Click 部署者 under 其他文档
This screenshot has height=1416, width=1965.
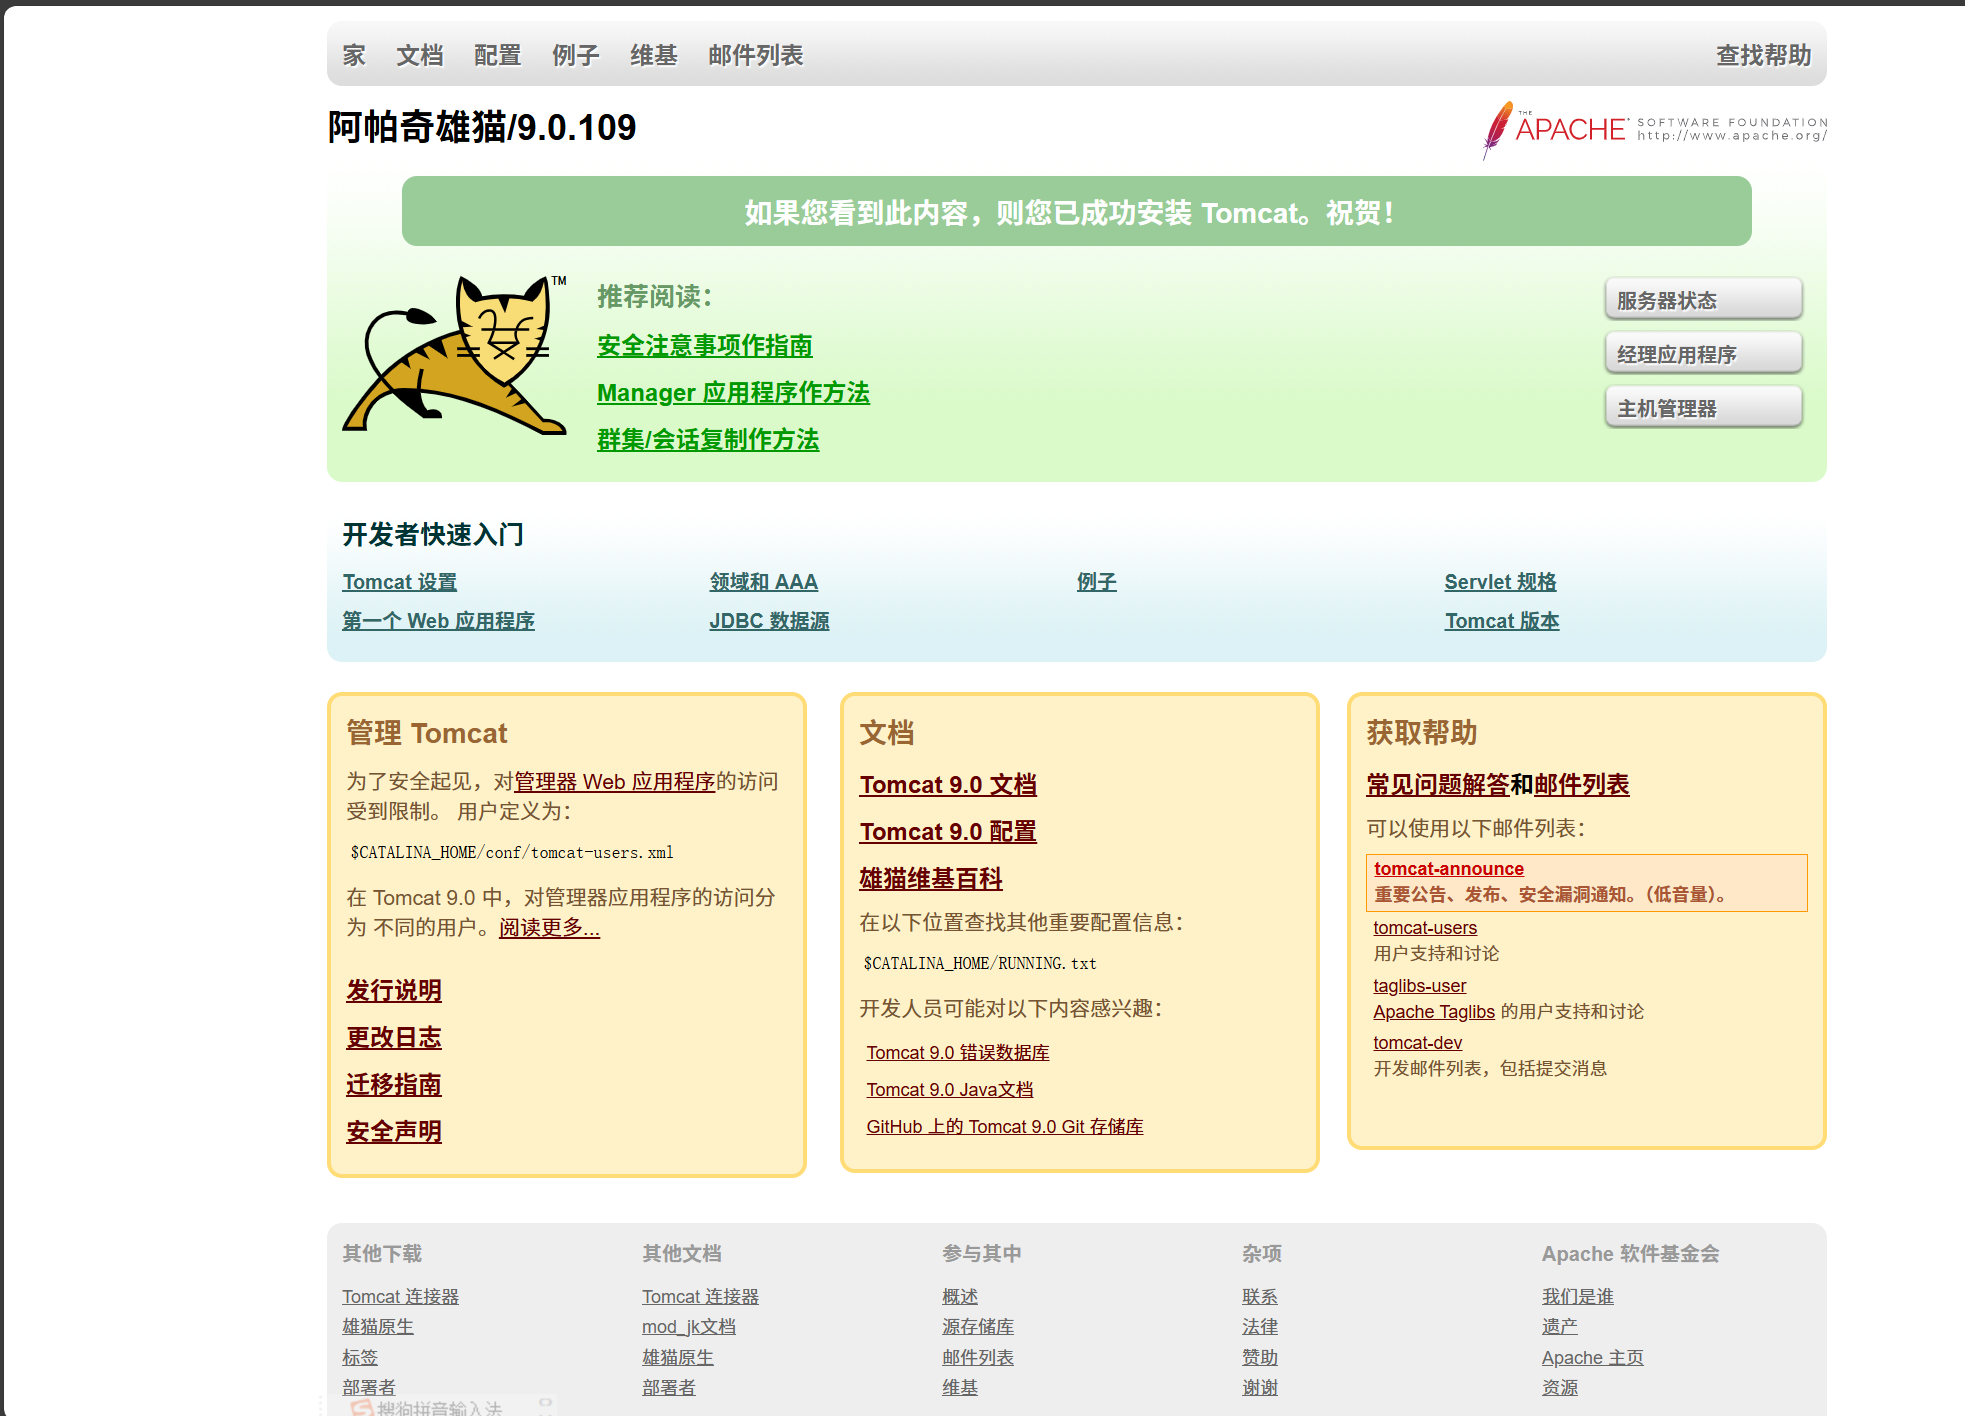(669, 1388)
